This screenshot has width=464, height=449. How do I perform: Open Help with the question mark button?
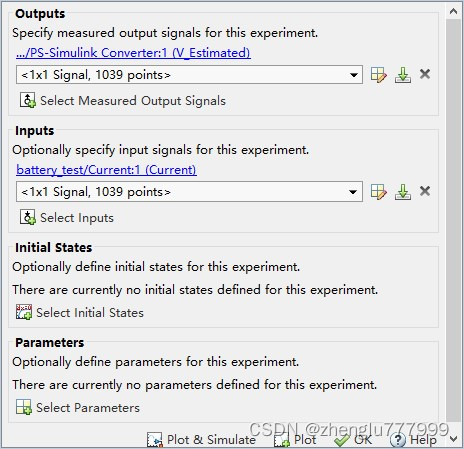(413, 440)
